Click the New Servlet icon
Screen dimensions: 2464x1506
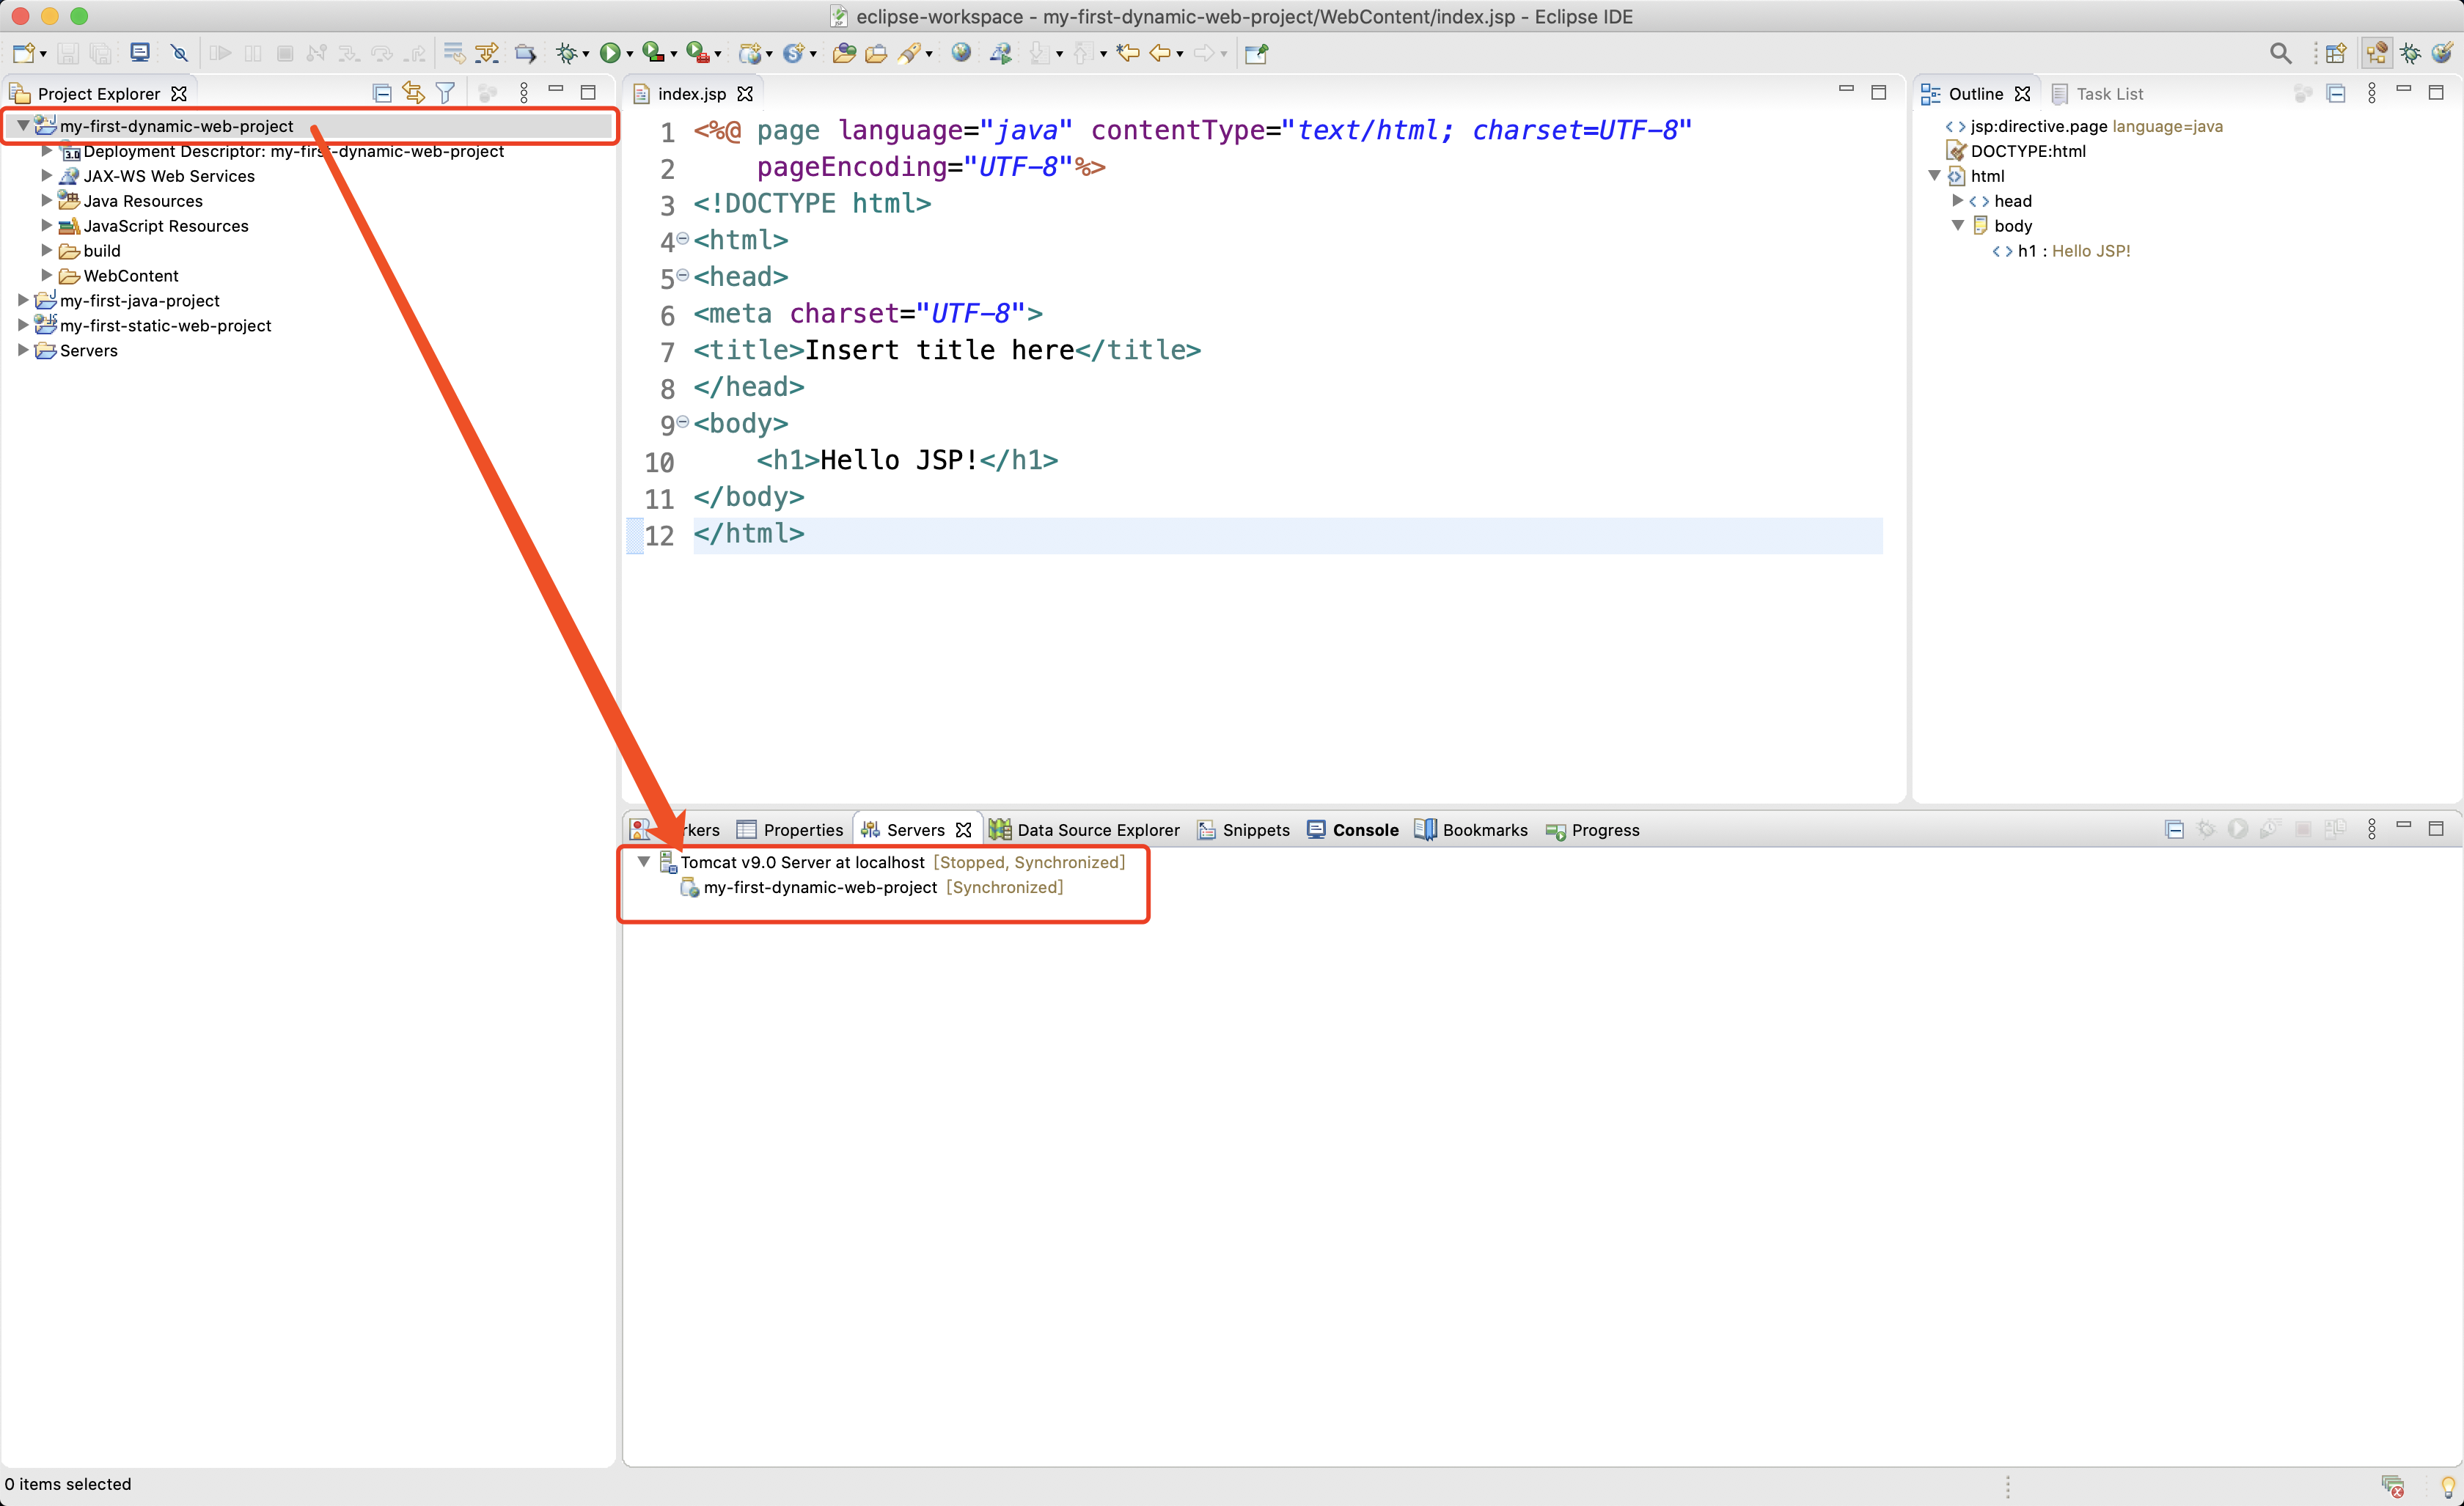794,53
